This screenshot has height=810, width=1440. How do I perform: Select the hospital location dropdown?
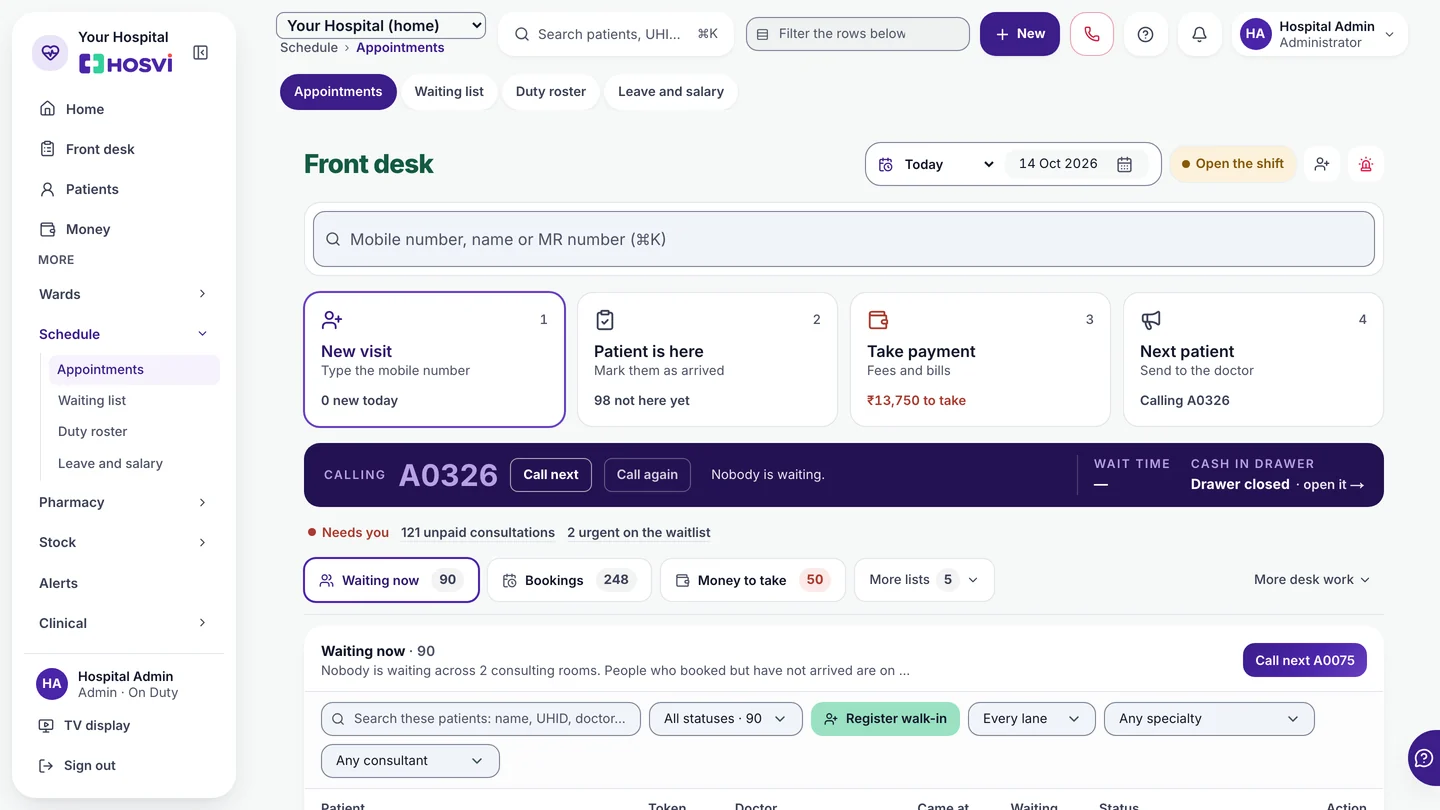pos(381,26)
